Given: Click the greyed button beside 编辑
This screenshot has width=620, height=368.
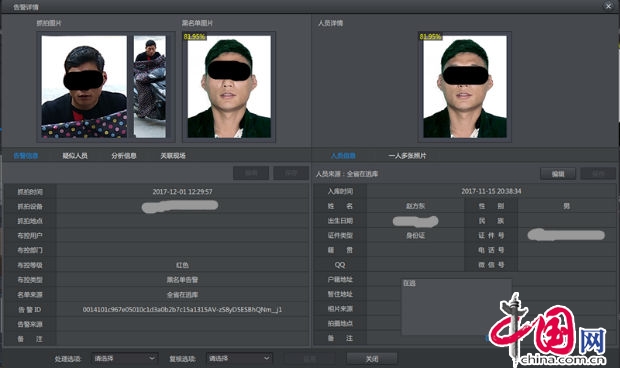Looking at the screenshot, I should click(598, 174).
